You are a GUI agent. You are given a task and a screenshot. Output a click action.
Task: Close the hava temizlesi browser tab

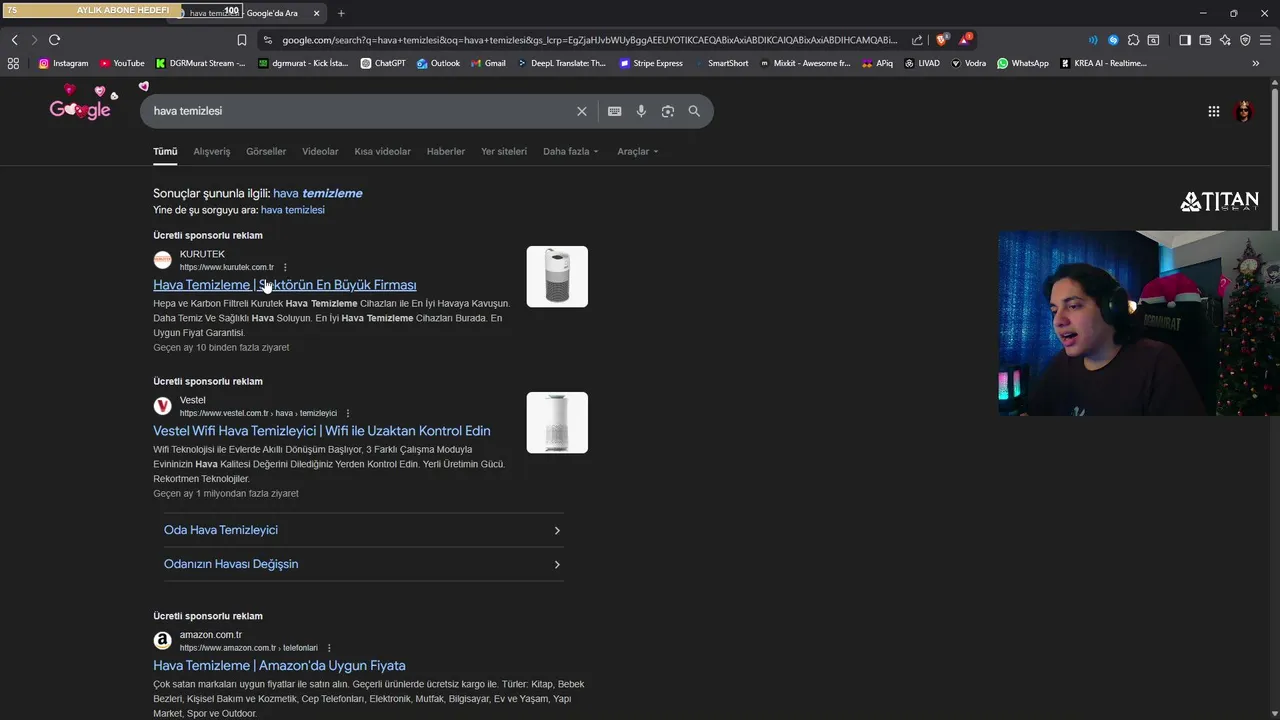coord(316,13)
